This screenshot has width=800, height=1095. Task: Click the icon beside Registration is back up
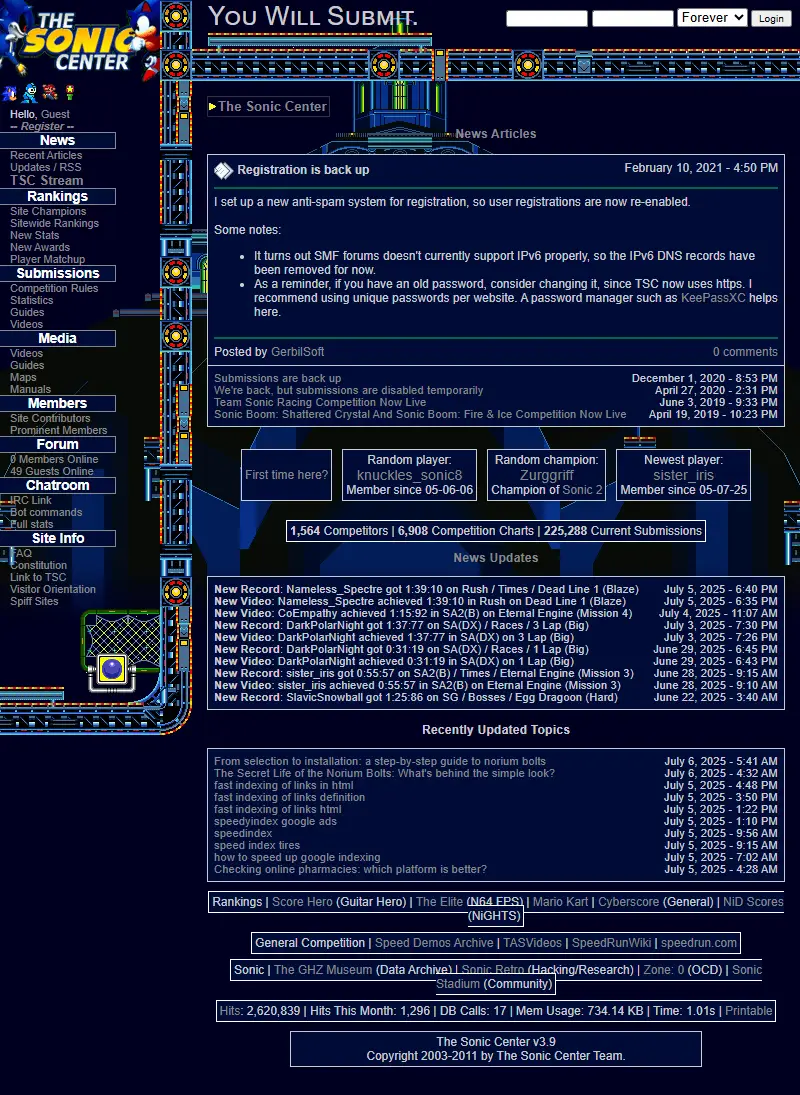pyautogui.click(x=223, y=170)
